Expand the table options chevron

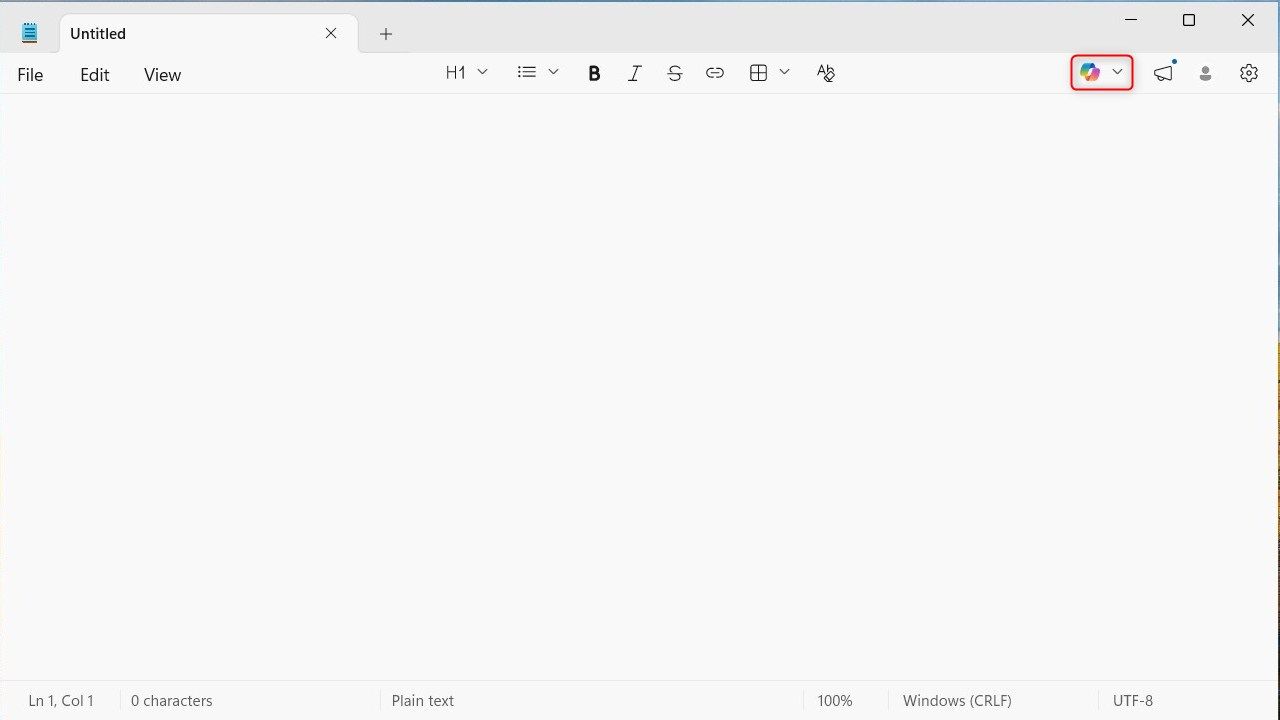pyautogui.click(x=784, y=72)
